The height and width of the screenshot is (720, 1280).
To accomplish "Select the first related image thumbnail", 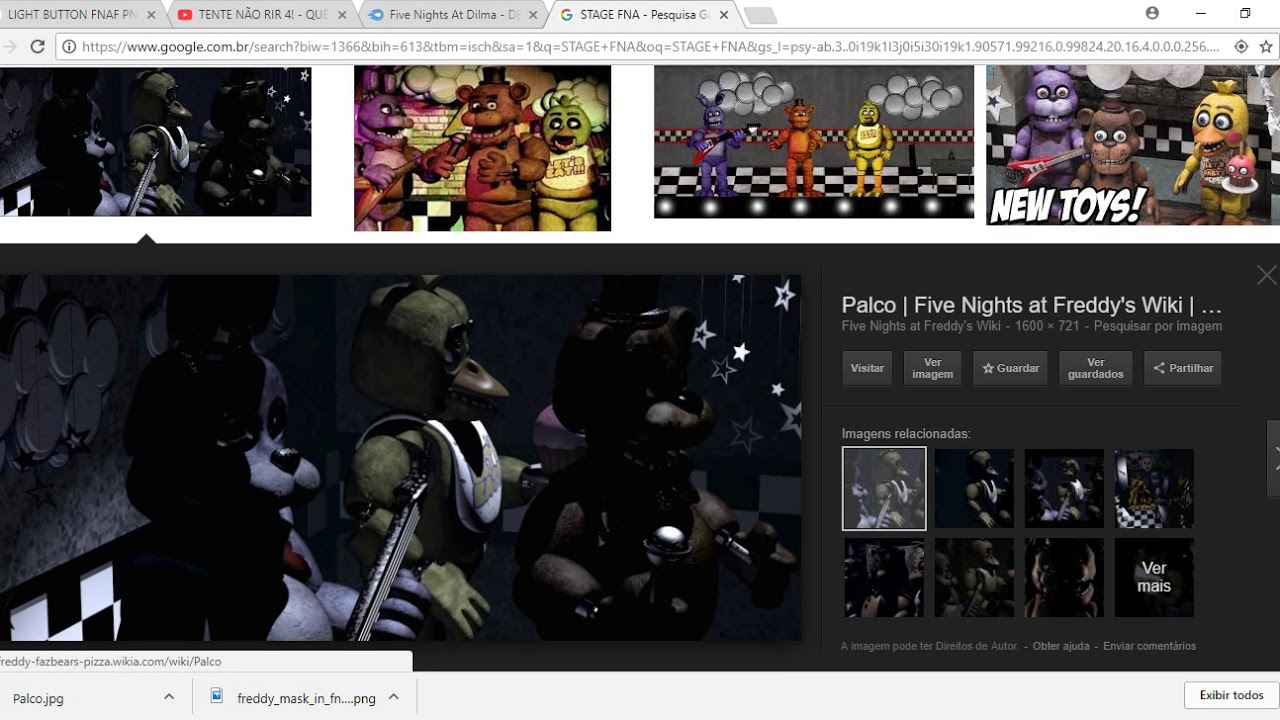I will pyautogui.click(x=884, y=488).
